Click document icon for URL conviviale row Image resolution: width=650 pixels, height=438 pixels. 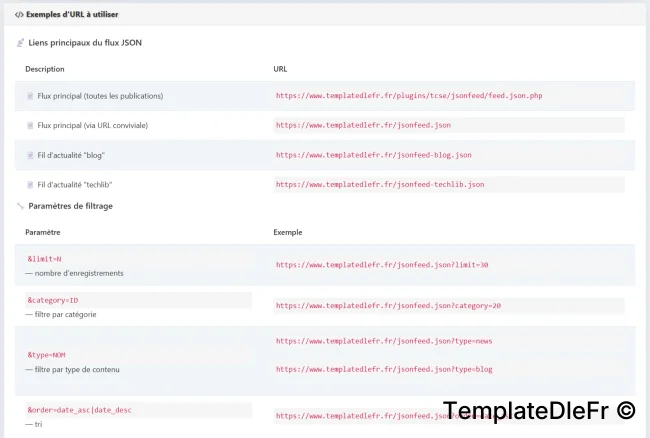tap(30, 126)
